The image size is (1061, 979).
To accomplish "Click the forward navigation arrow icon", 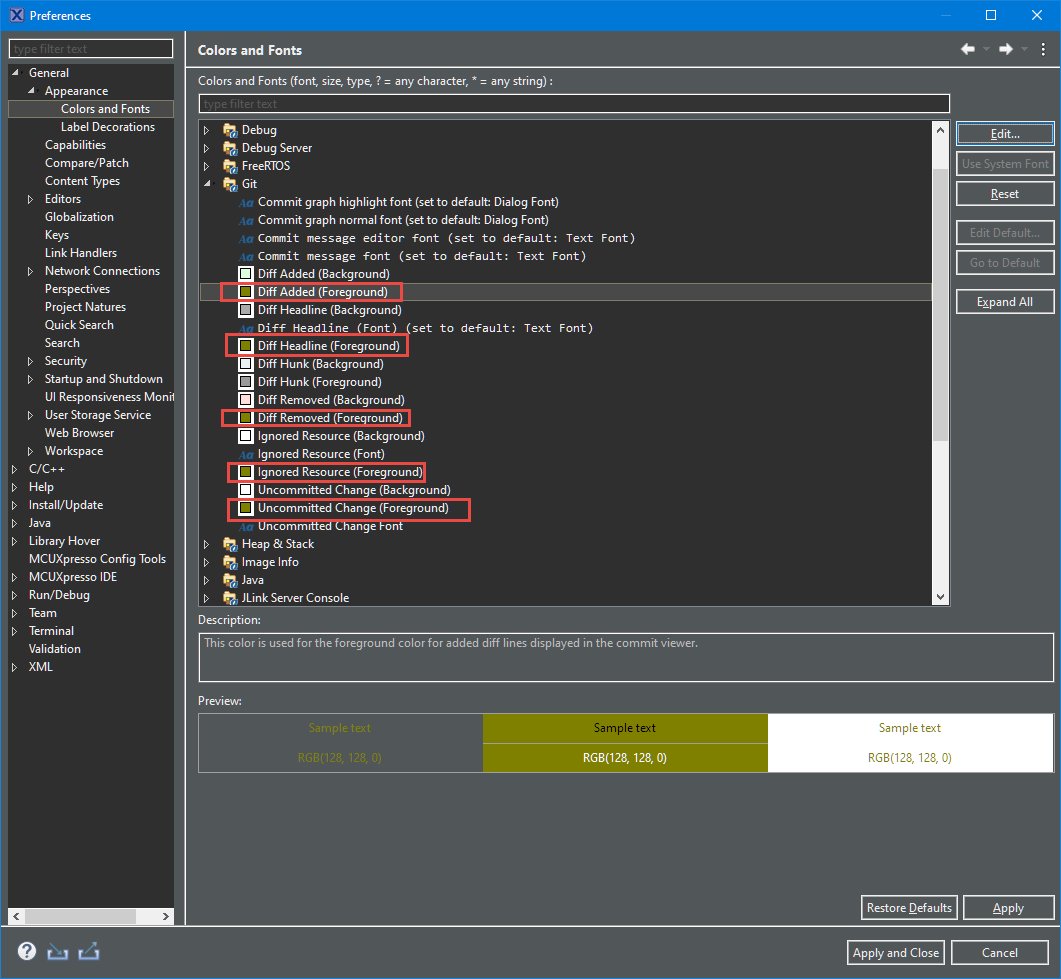I will (x=1006, y=50).
